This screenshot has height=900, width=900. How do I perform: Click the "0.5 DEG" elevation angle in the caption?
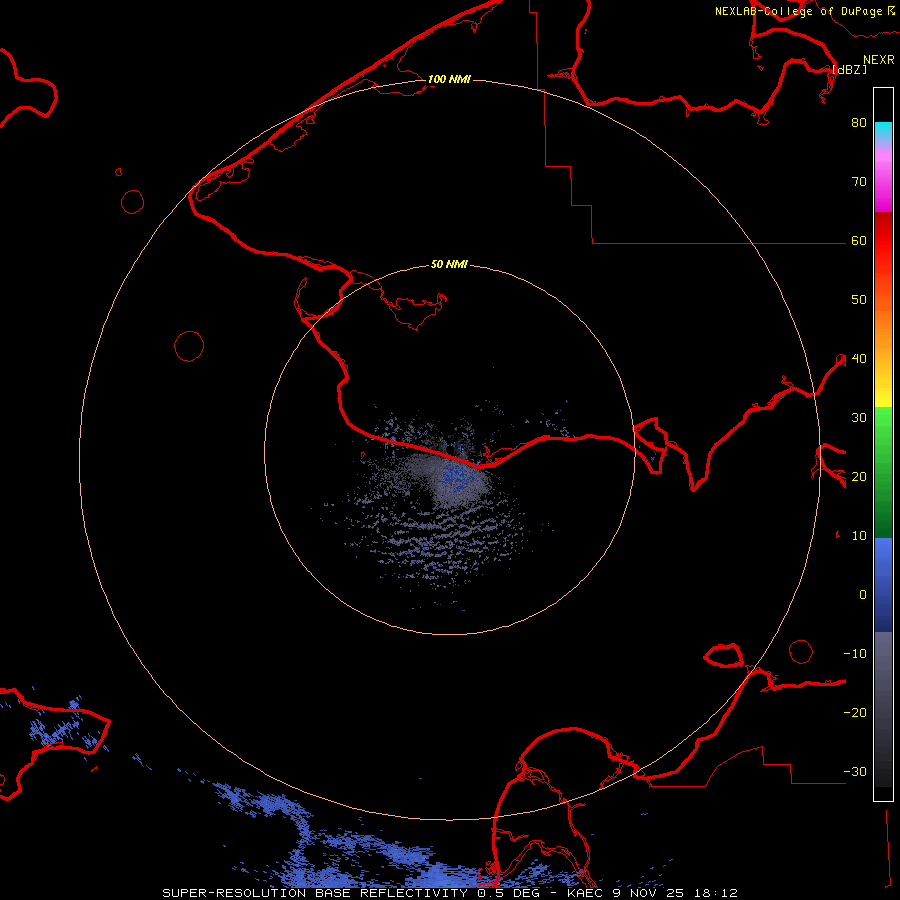(x=509, y=893)
